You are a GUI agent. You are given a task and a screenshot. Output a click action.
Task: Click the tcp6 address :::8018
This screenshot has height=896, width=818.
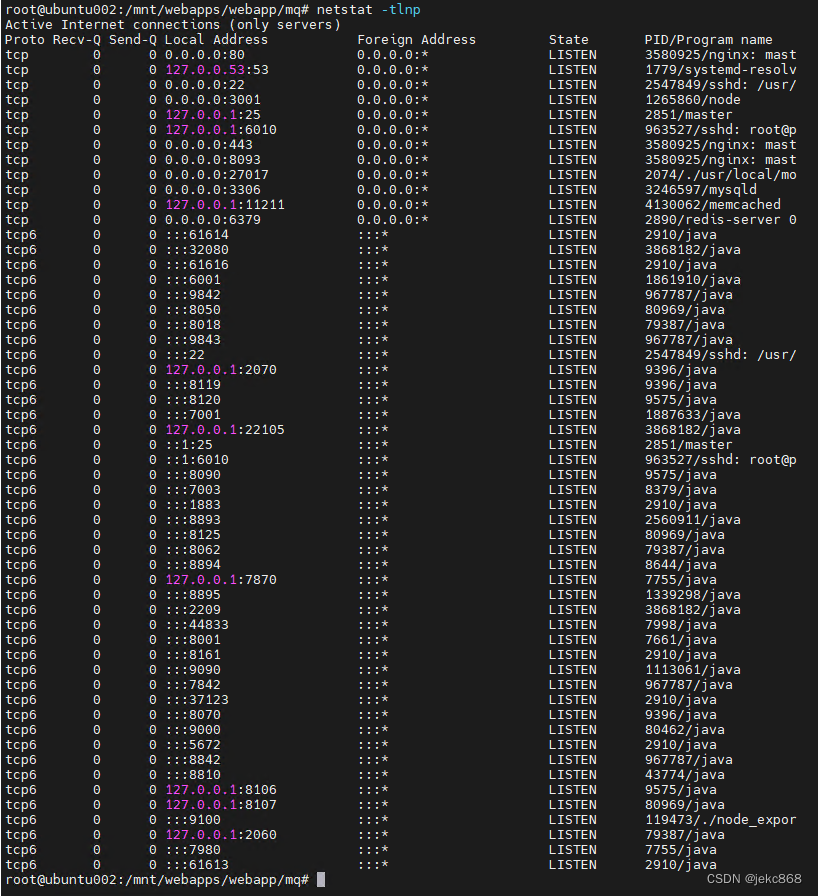(x=193, y=325)
